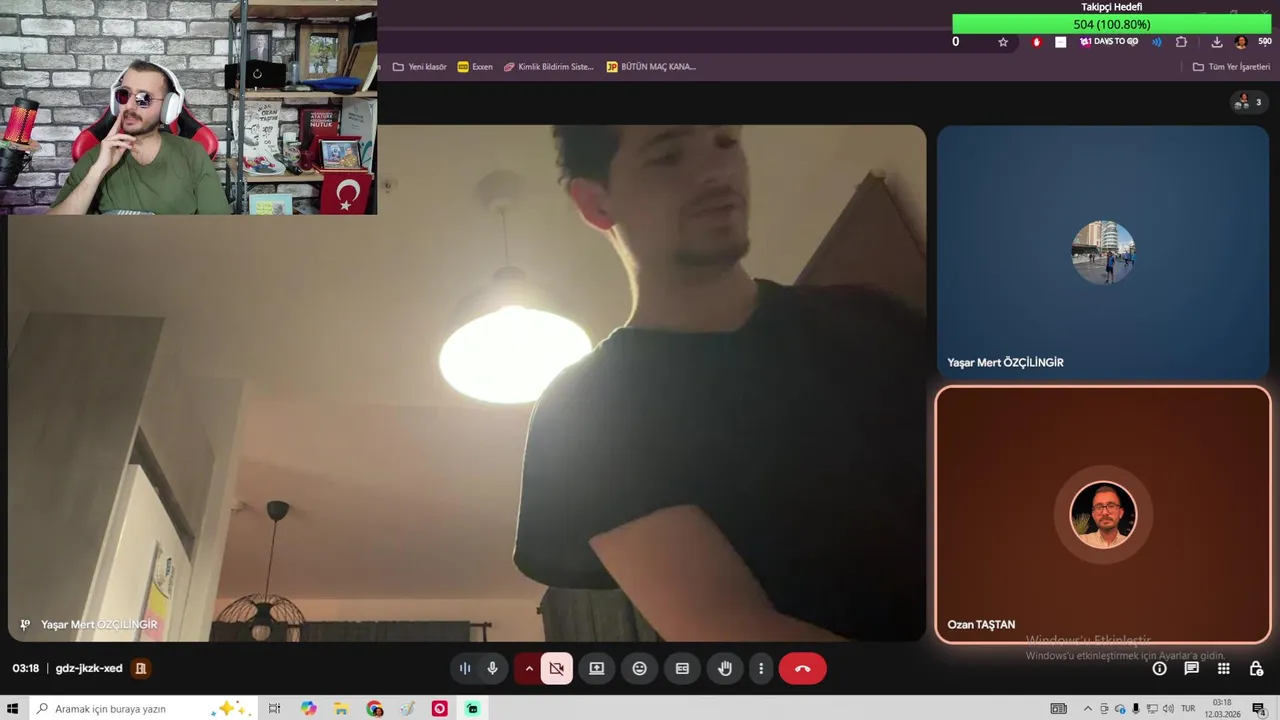Viewport: 1280px width, 720px height.
Task: Toggle closed captions on
Action: click(x=682, y=668)
